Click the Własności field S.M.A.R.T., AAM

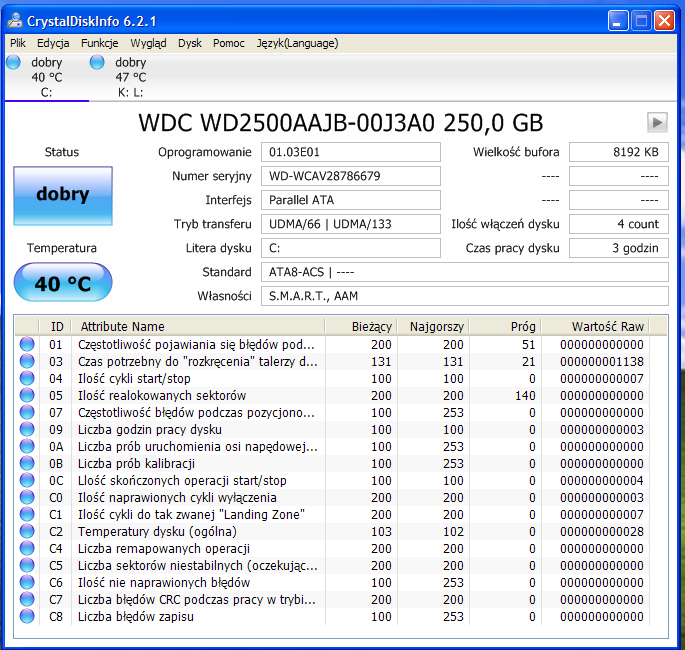click(465, 296)
